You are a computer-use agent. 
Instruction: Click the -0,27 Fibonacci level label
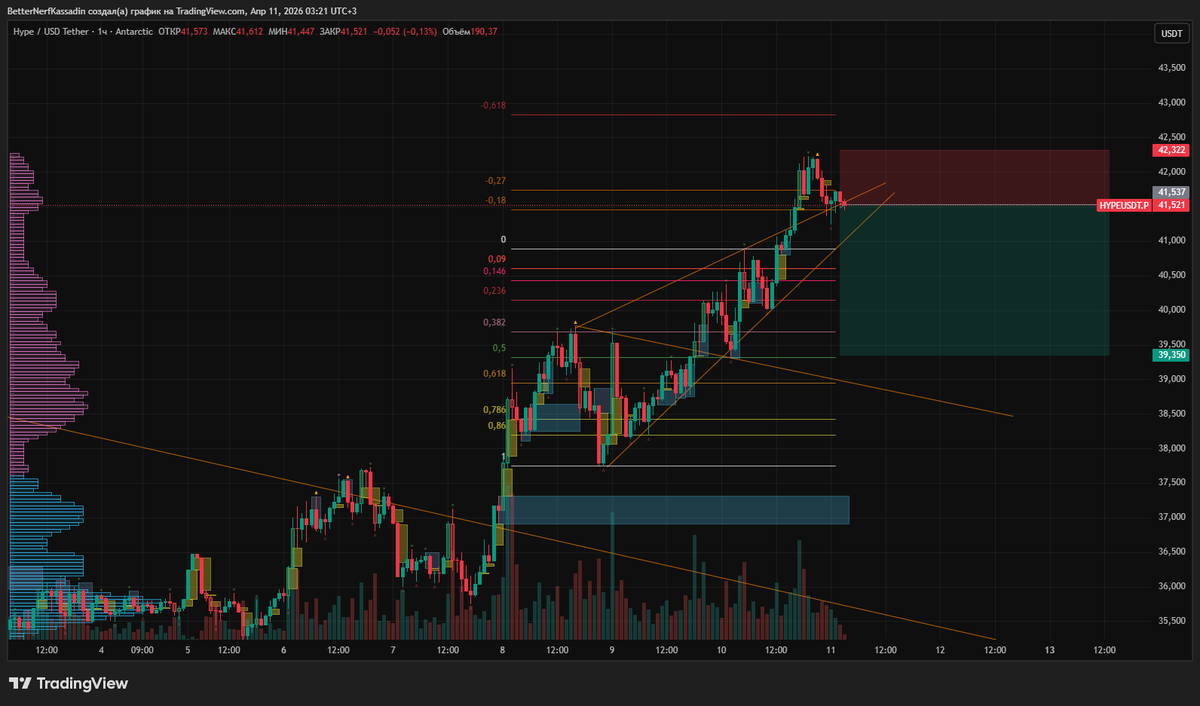click(x=495, y=181)
